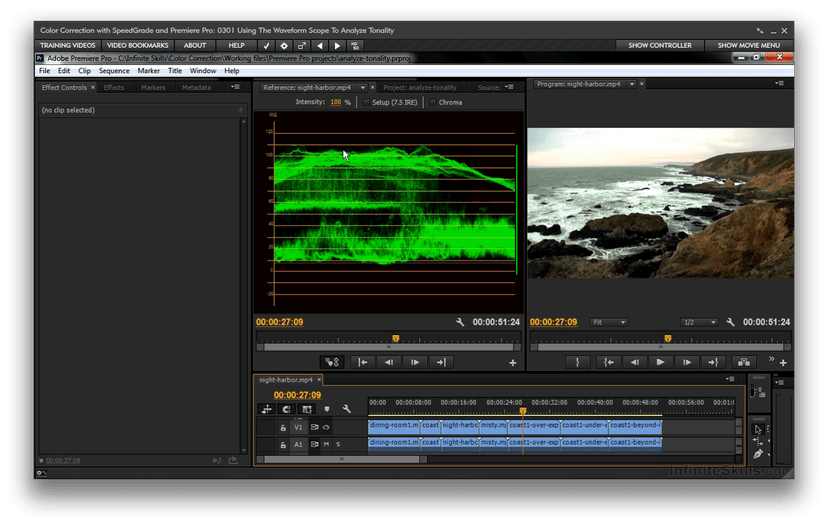Click the ABOUT button

click(194, 45)
